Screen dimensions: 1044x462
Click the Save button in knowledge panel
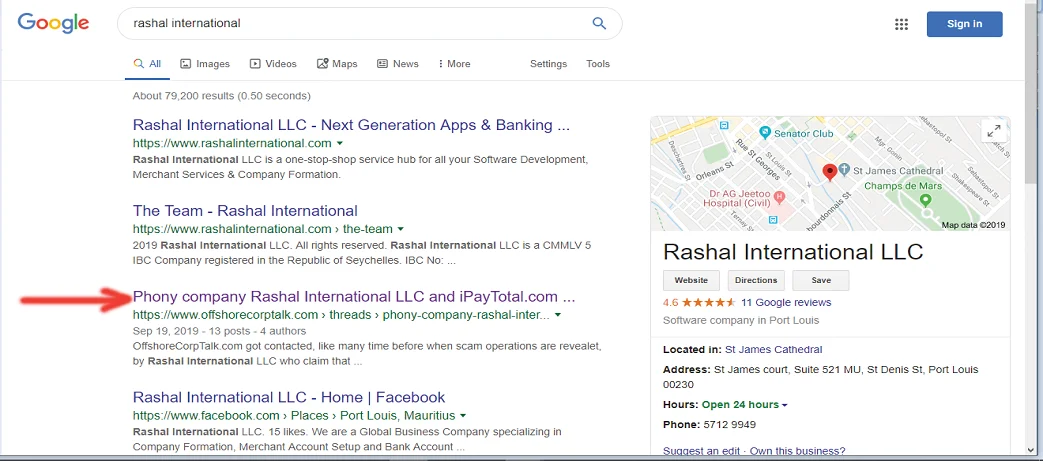point(820,280)
